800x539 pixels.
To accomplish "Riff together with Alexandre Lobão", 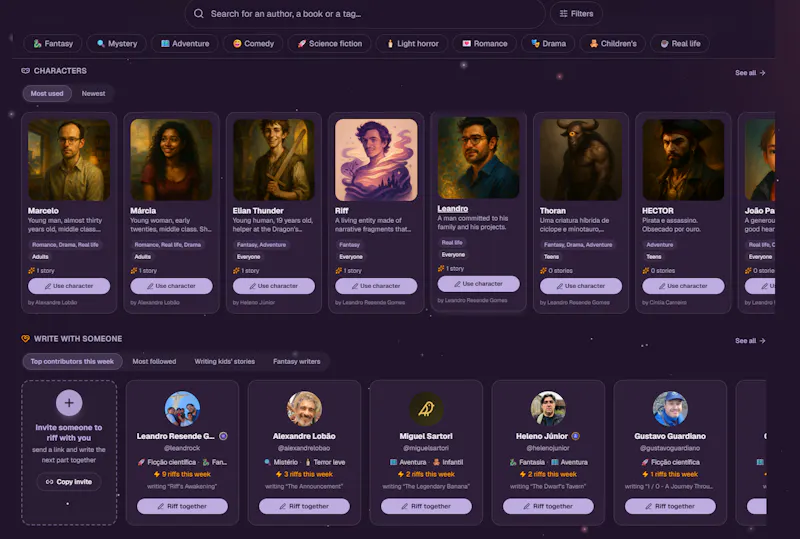I will (304, 506).
